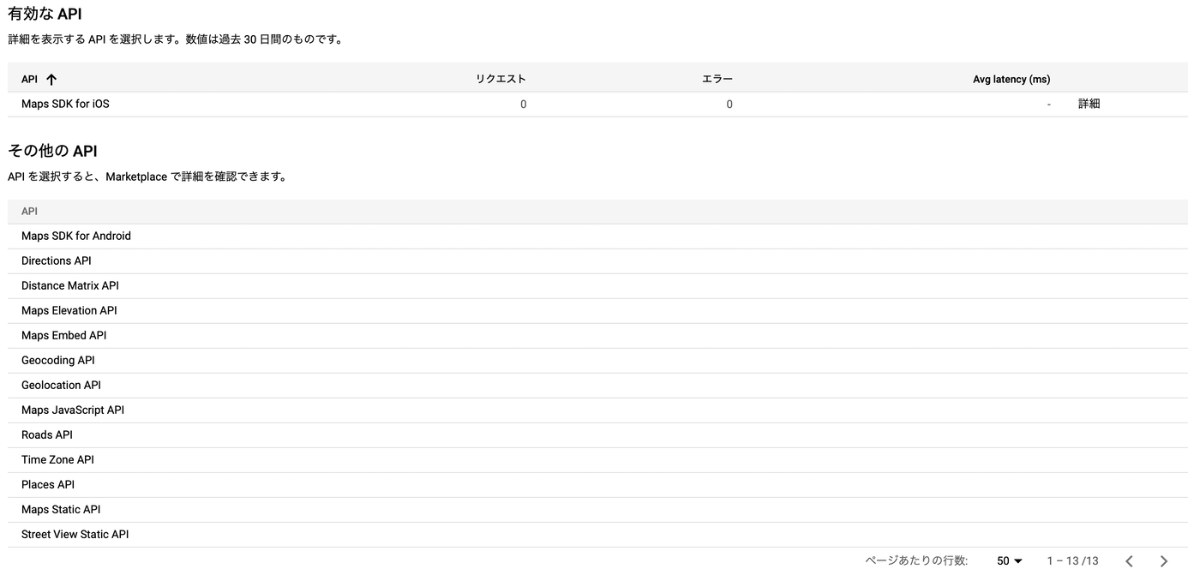This screenshot has height=575, width=1200.
Task: Select Distance Matrix API
Action: click(70, 286)
